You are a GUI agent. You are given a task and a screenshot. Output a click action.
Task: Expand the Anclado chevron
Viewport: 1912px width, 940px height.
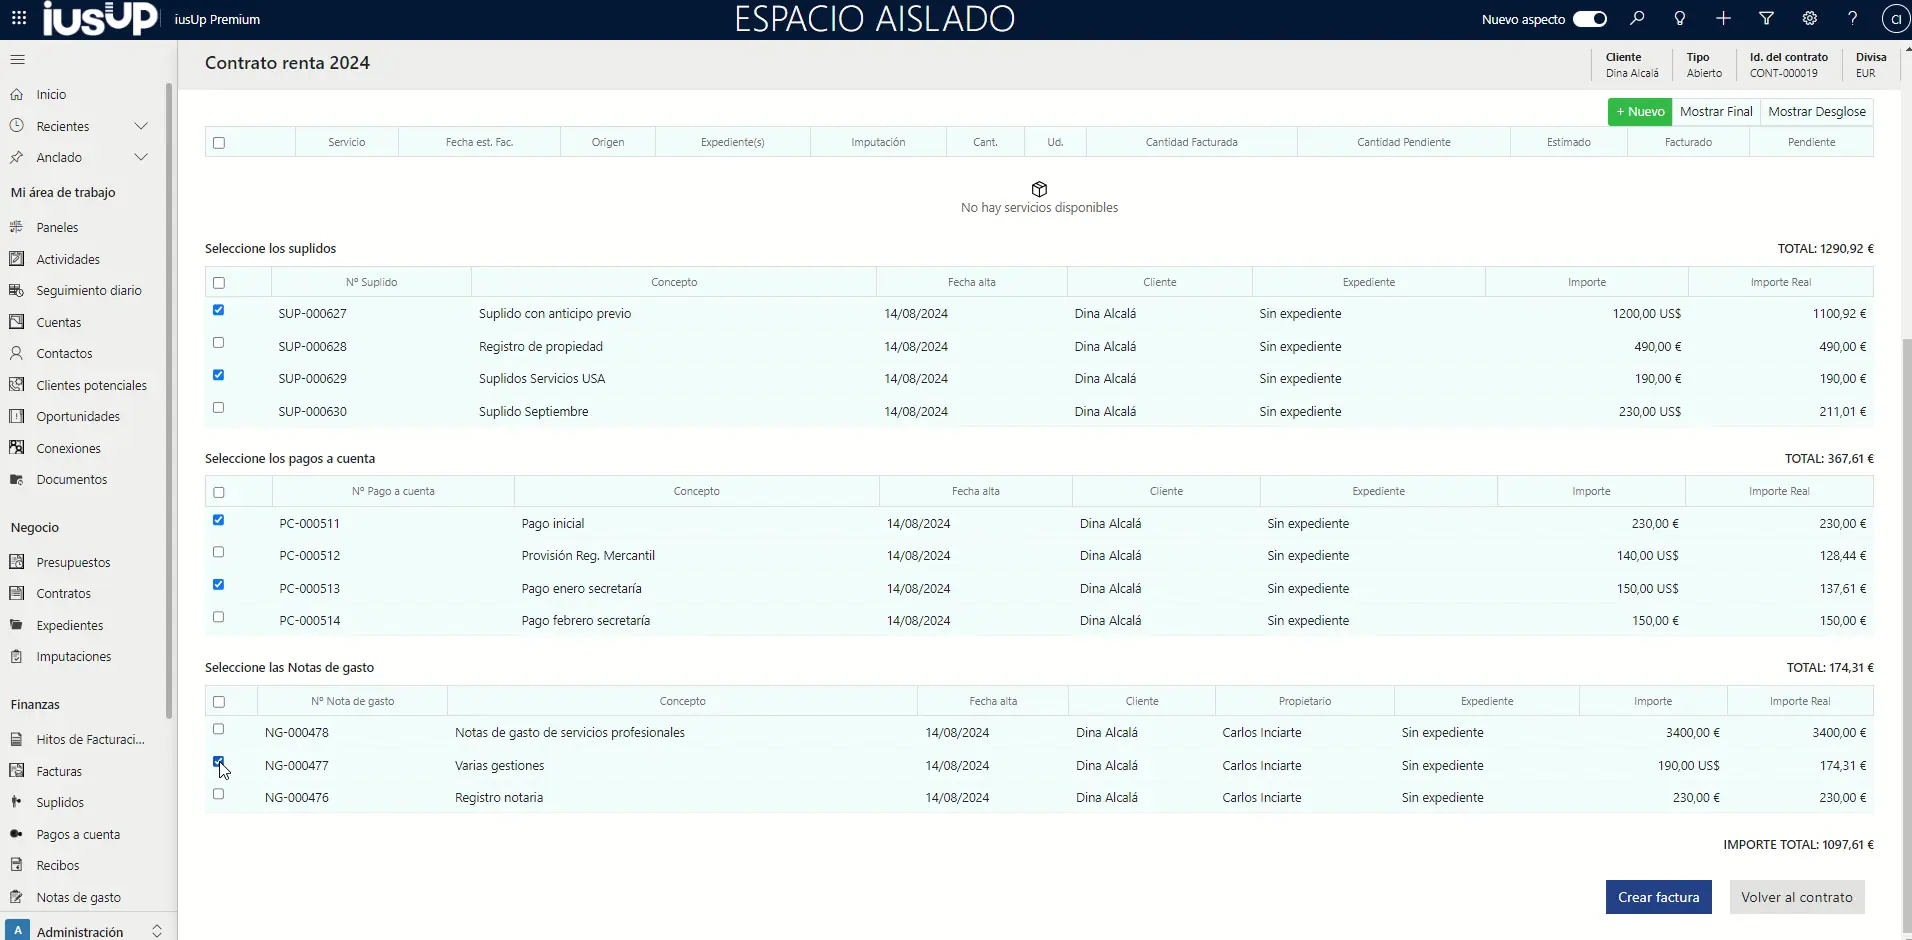141,157
